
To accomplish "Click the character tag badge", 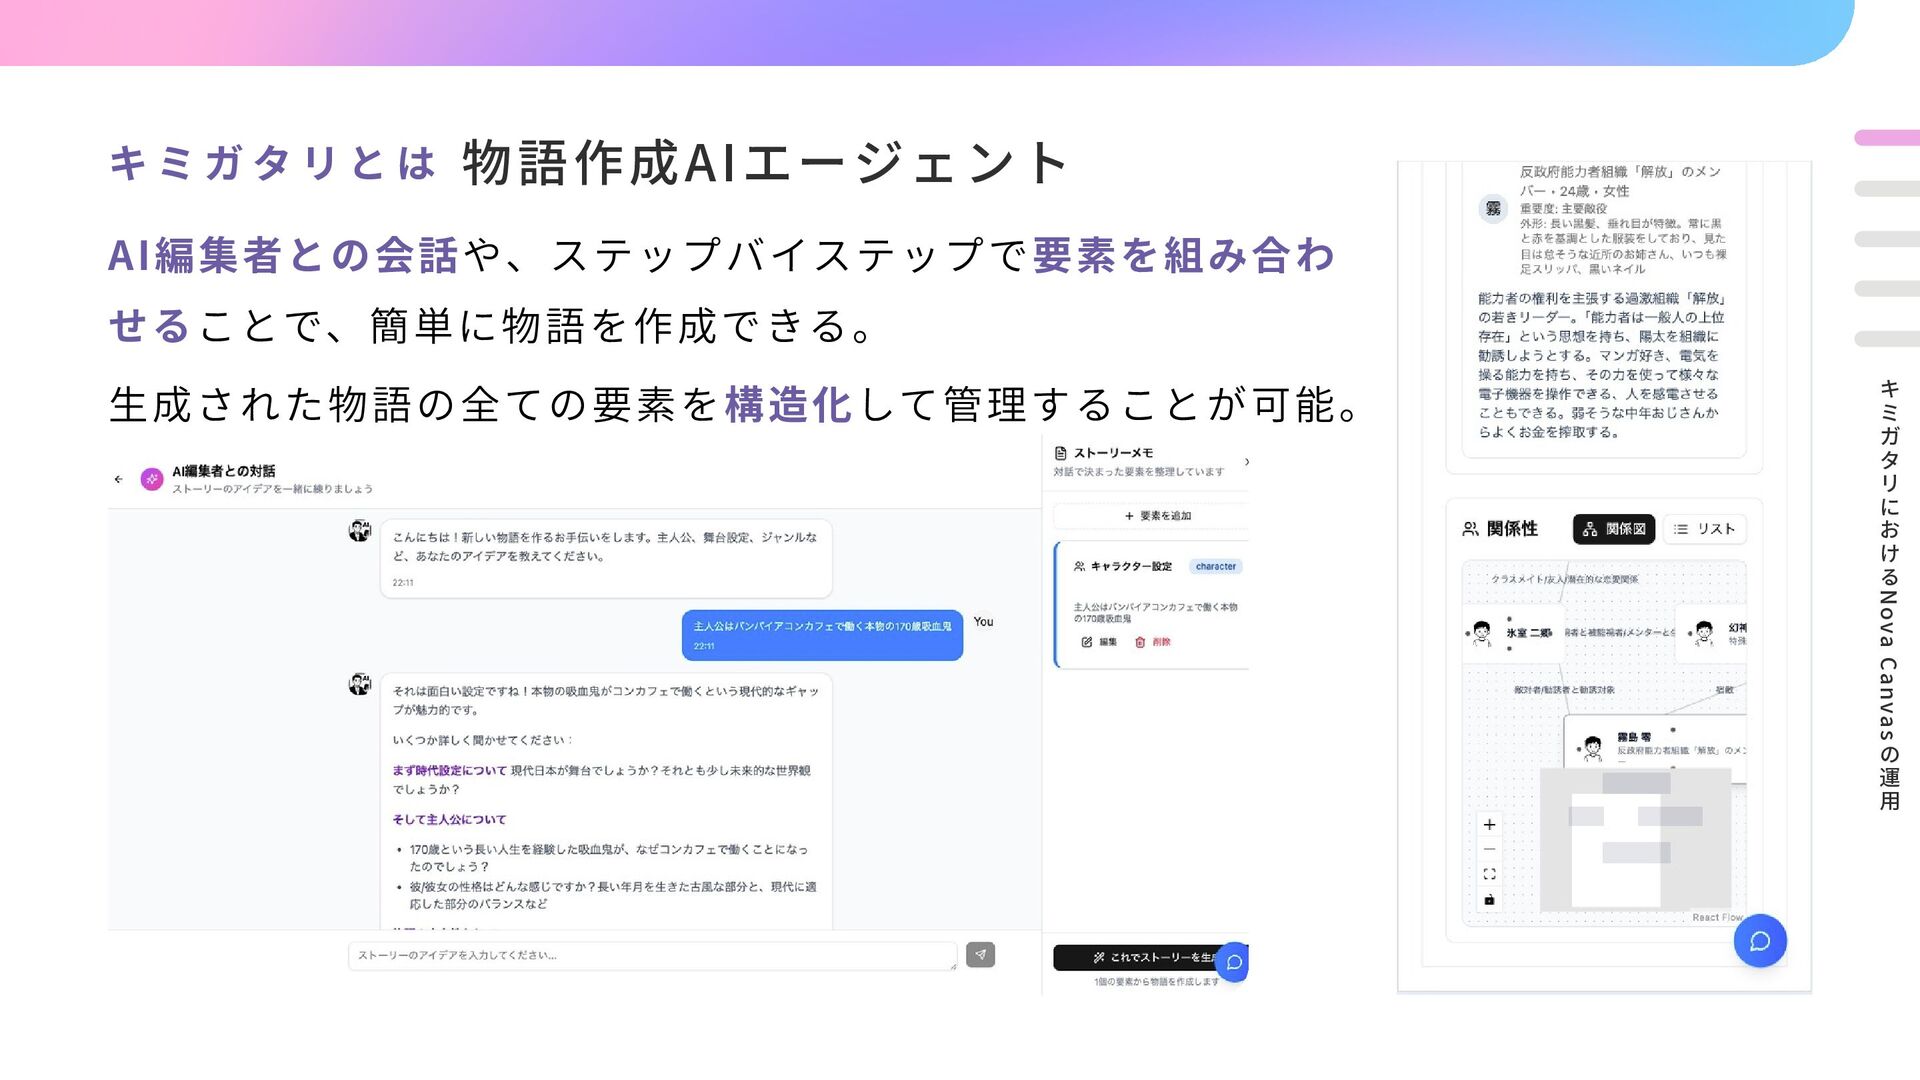I will click(x=1215, y=566).
